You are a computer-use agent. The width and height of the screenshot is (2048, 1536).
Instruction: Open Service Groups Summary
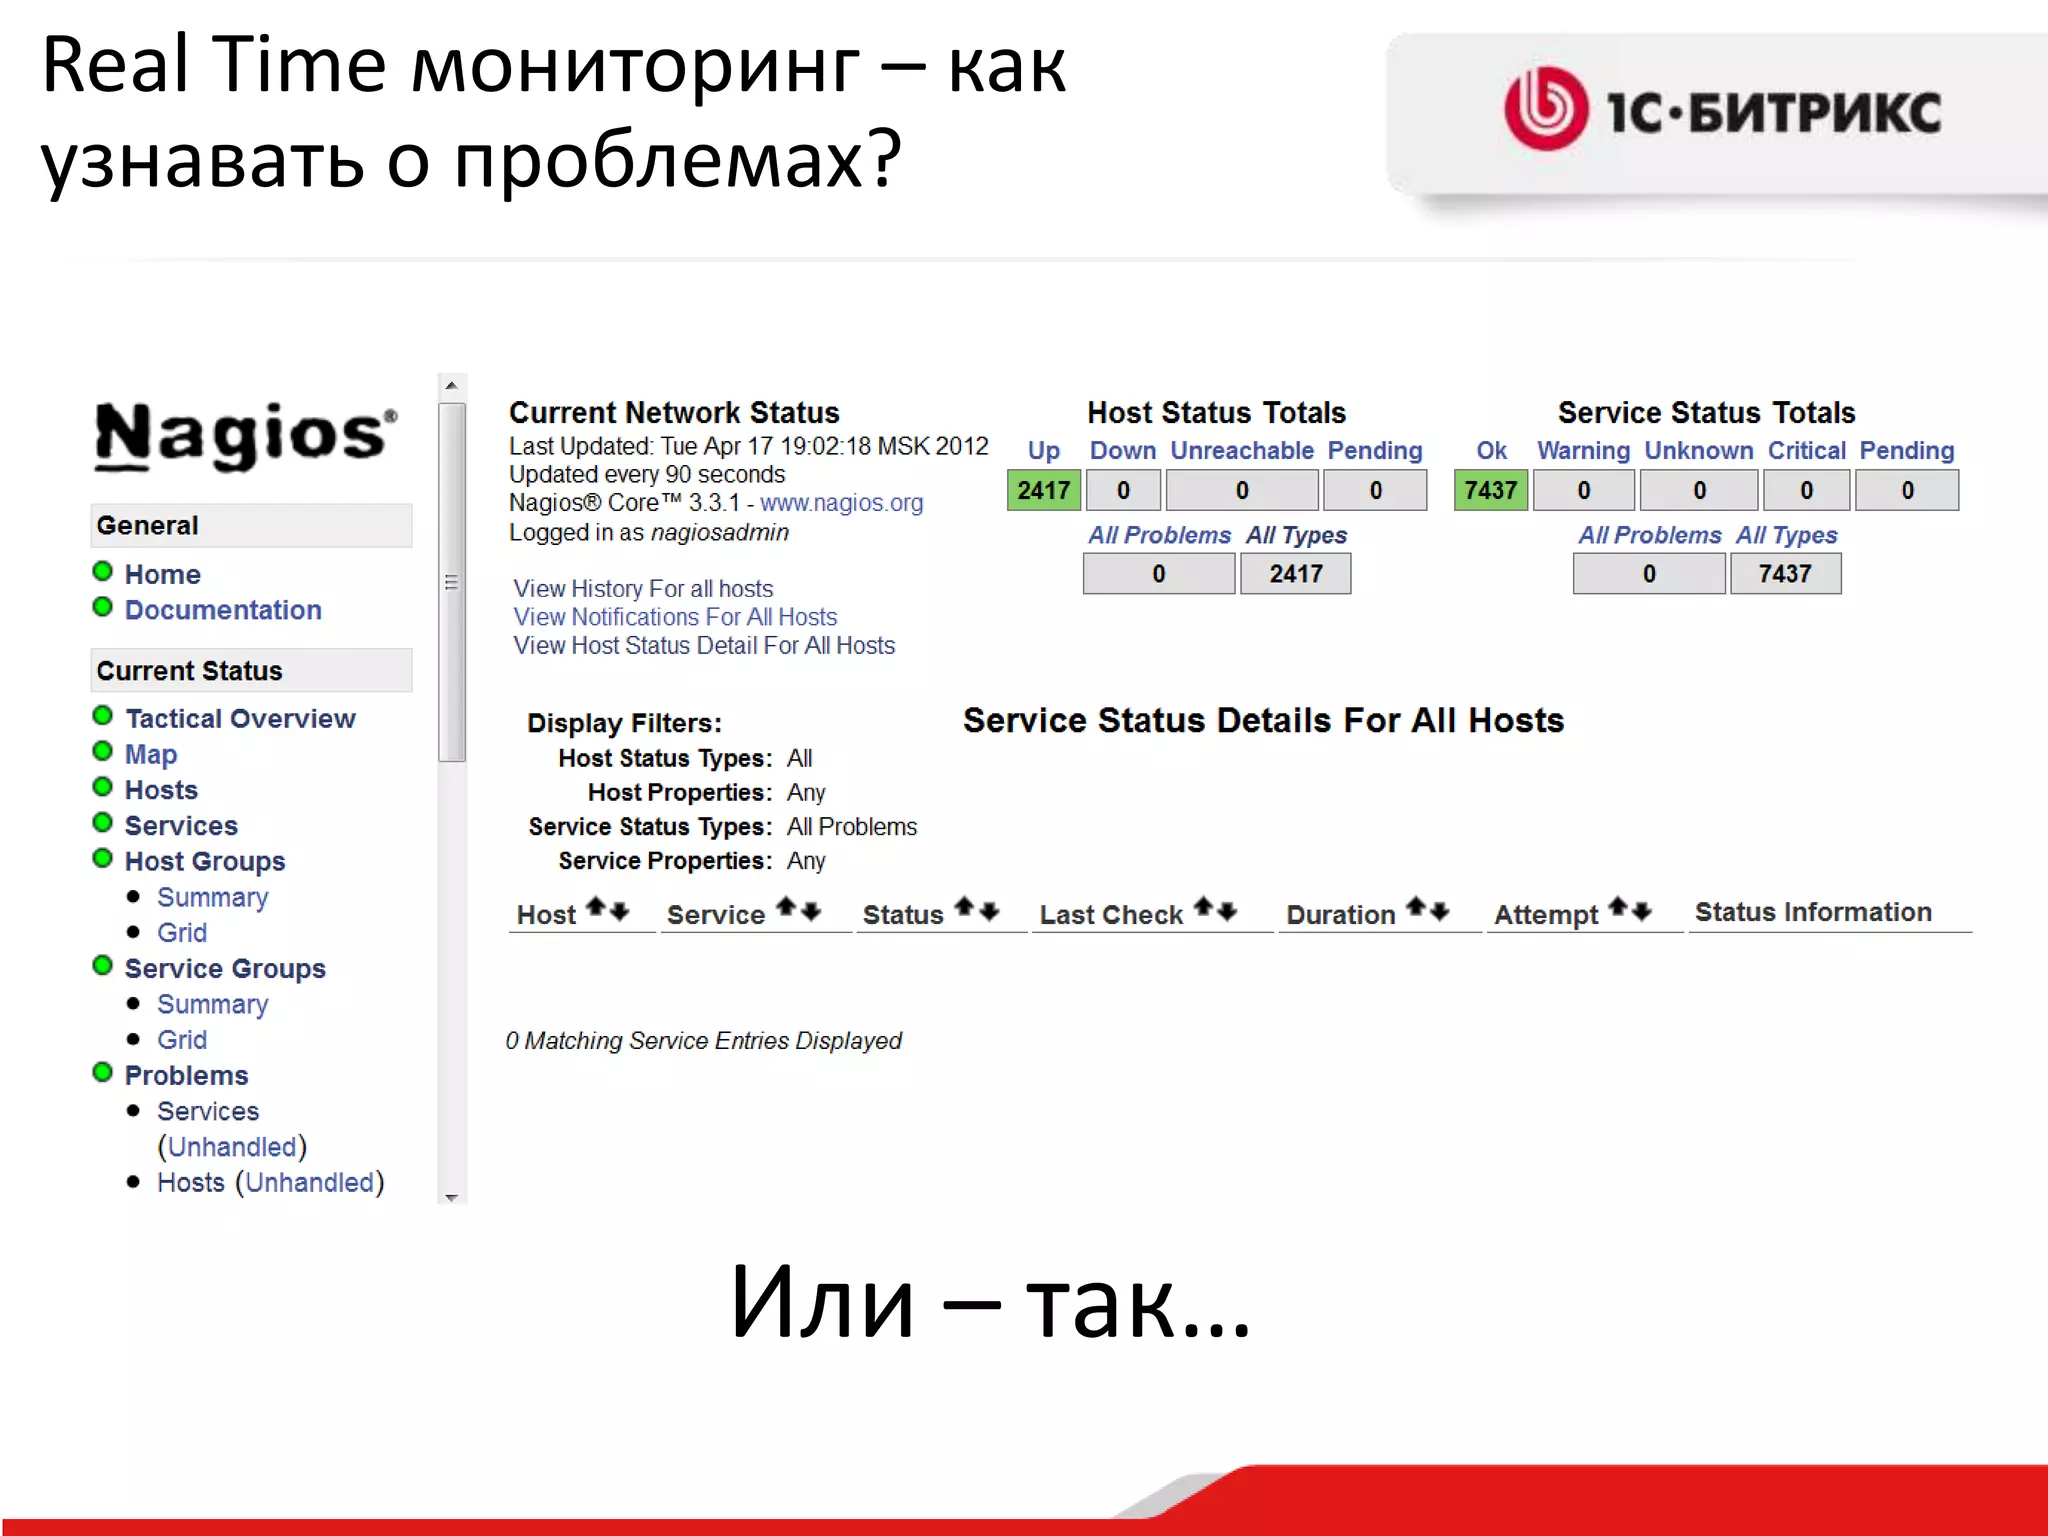tap(213, 1004)
